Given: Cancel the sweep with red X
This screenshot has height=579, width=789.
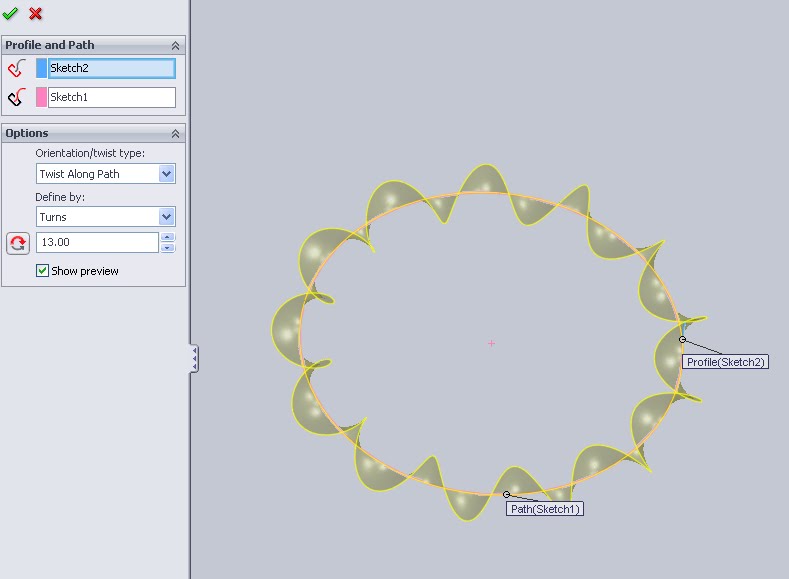Looking at the screenshot, I should tap(35, 14).
